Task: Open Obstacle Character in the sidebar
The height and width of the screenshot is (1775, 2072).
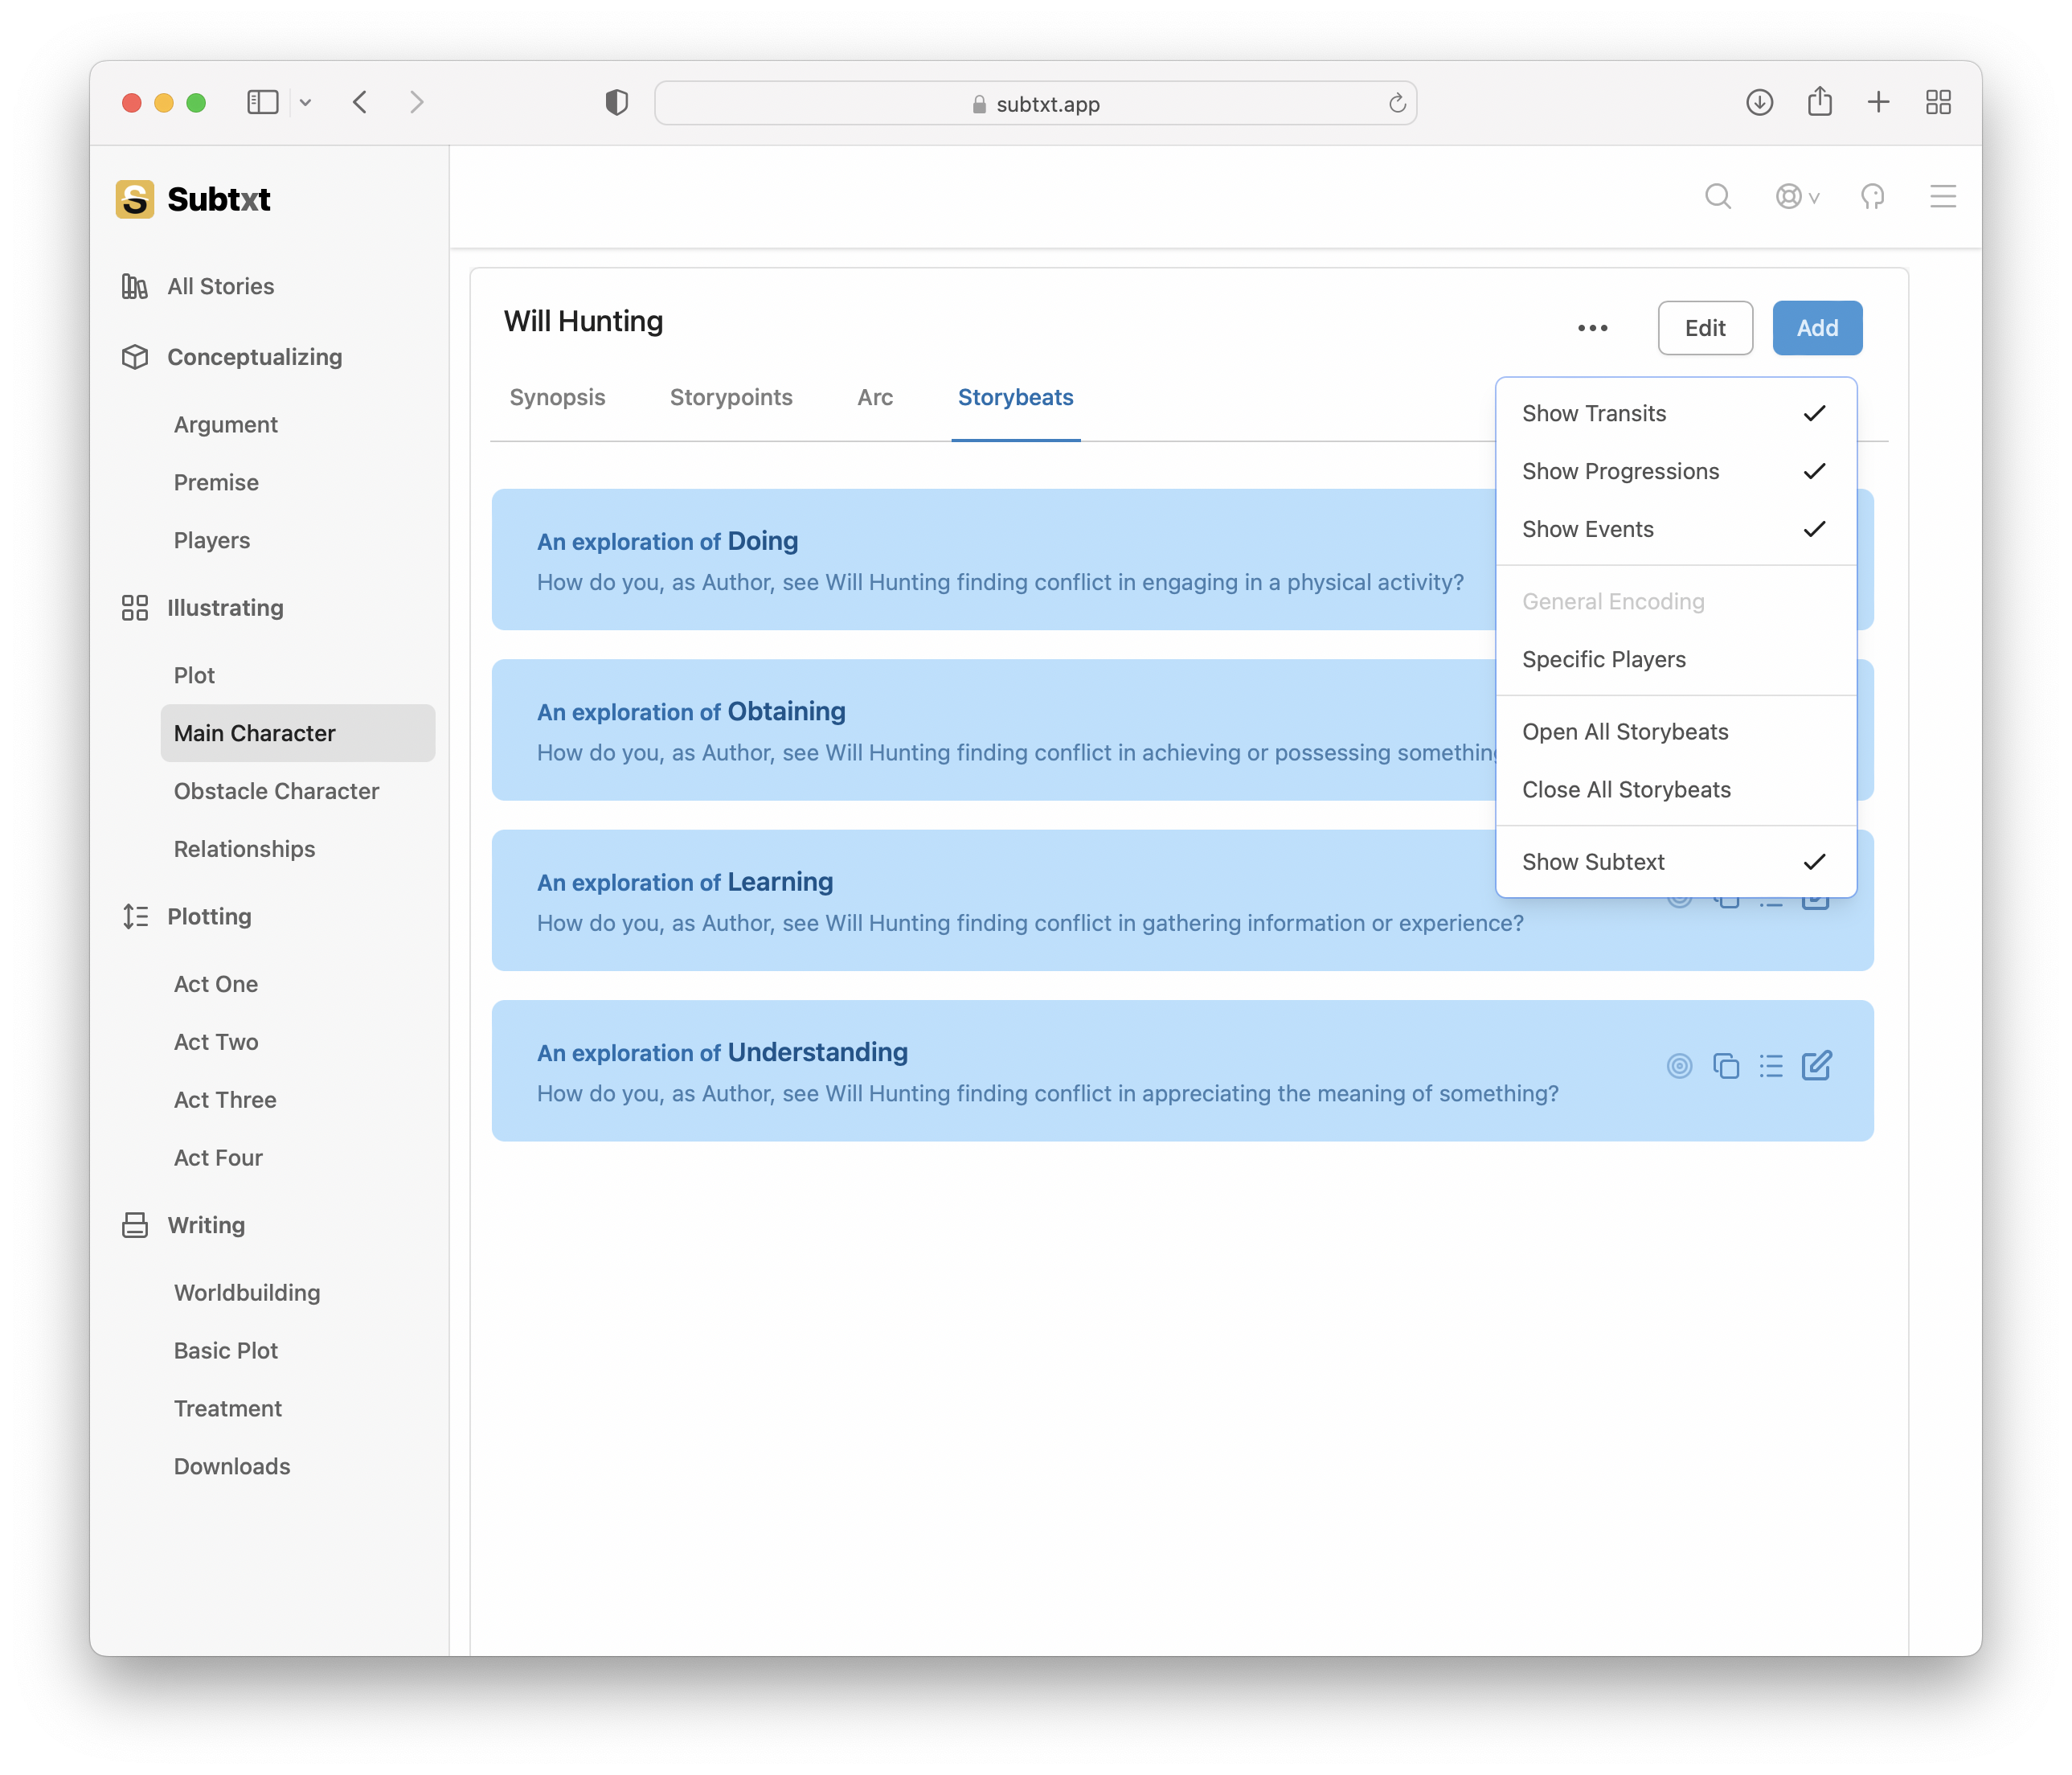Action: [276, 791]
